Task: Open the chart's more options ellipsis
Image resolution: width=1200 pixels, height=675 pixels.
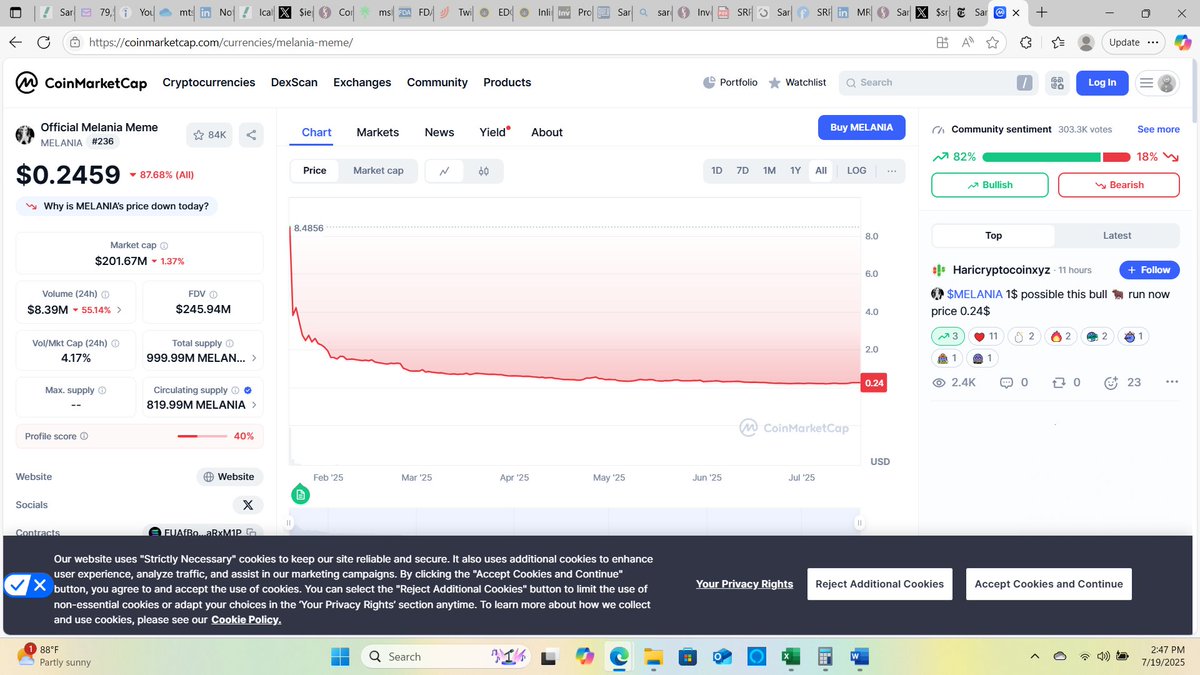Action: tap(891, 171)
